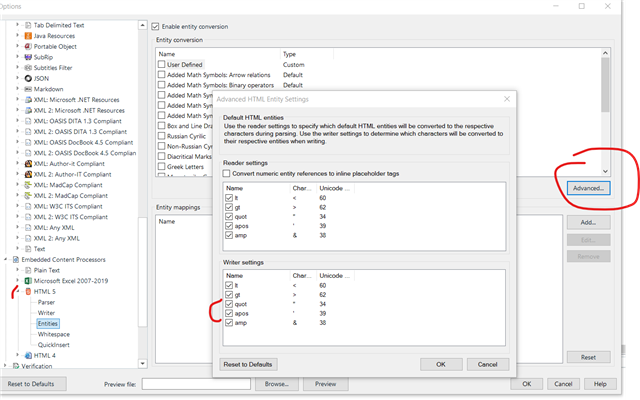Click the Help button in Options window

600,384
